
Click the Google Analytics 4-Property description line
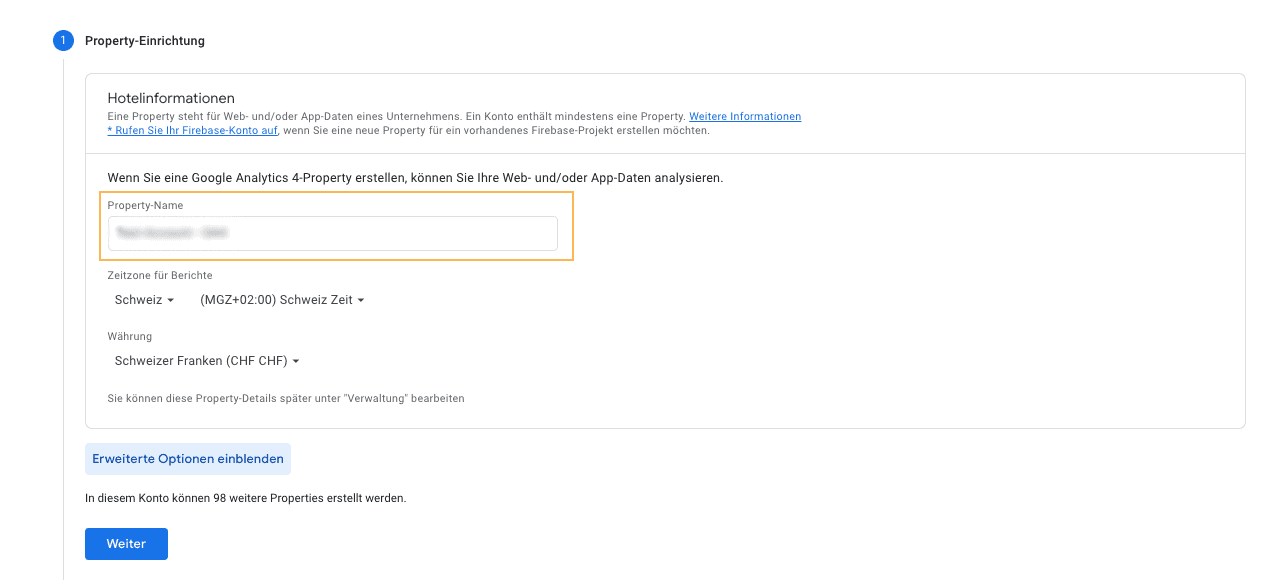click(x=415, y=178)
